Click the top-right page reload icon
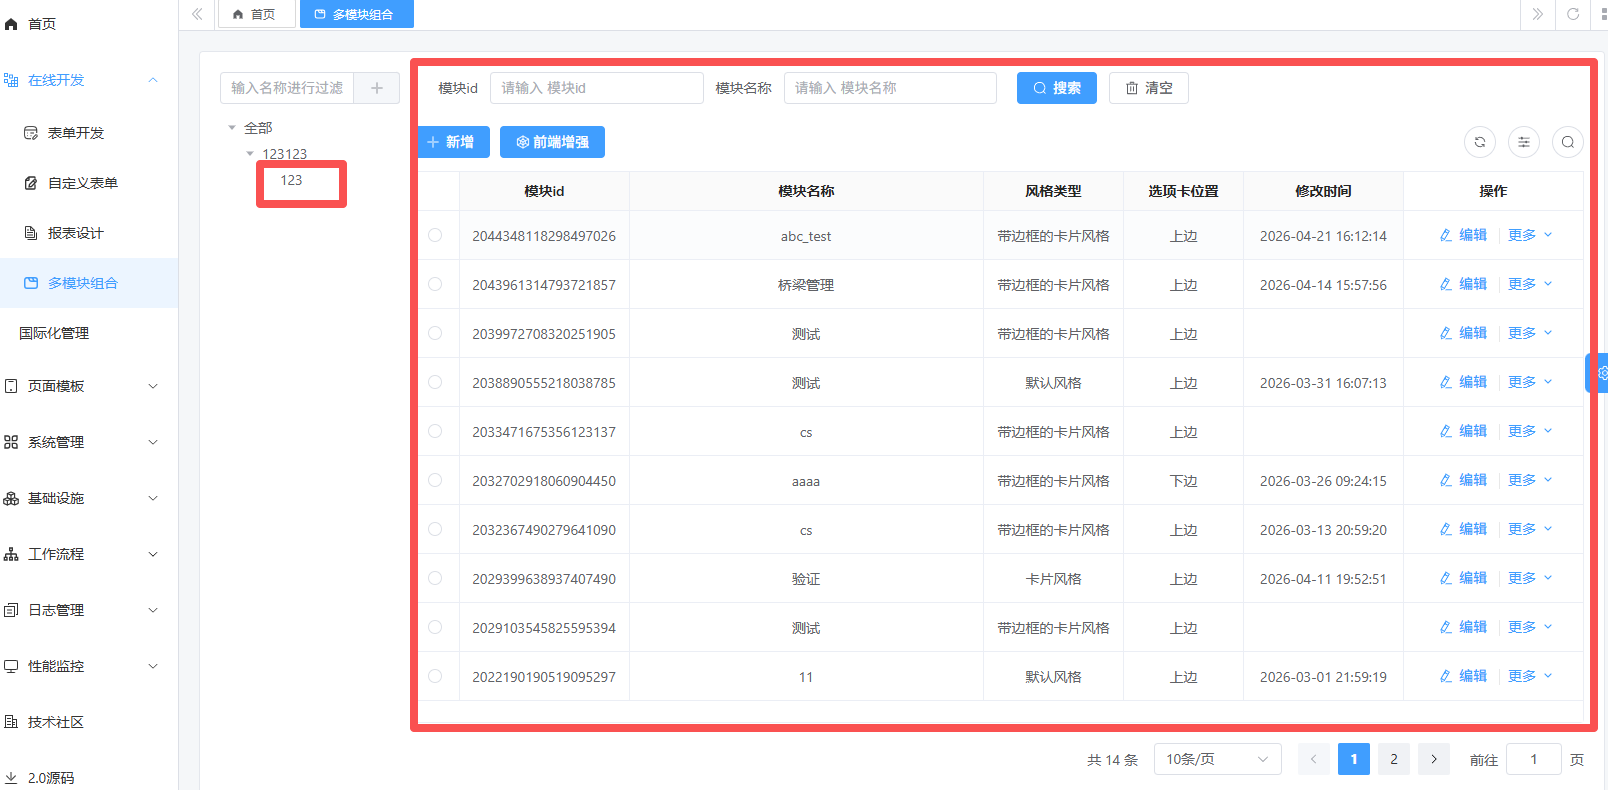The image size is (1608, 790). pyautogui.click(x=1573, y=14)
